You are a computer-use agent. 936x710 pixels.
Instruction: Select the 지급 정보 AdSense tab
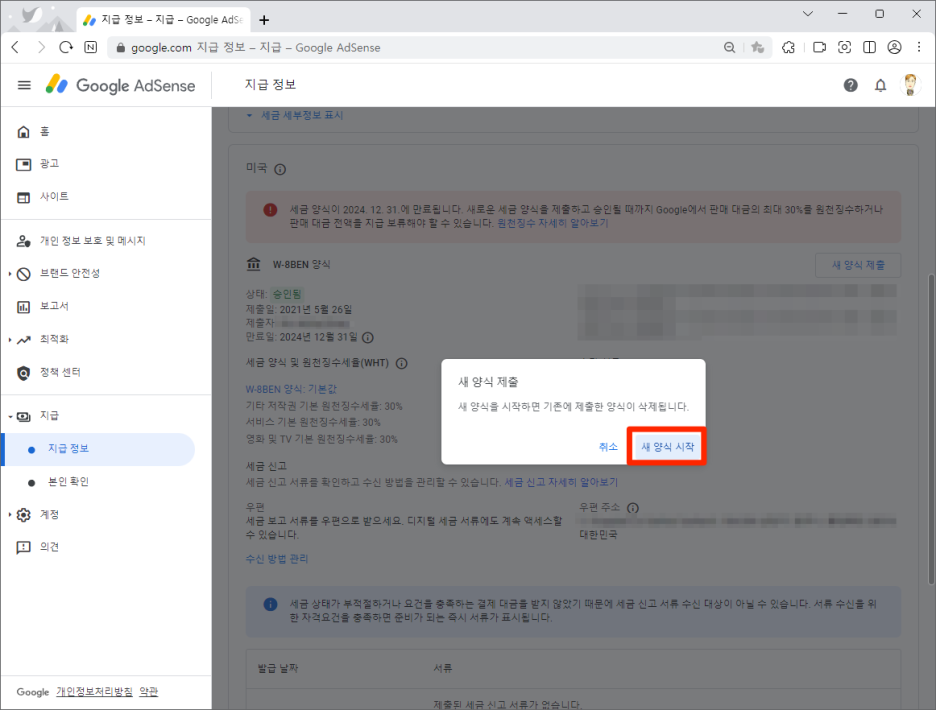162,20
